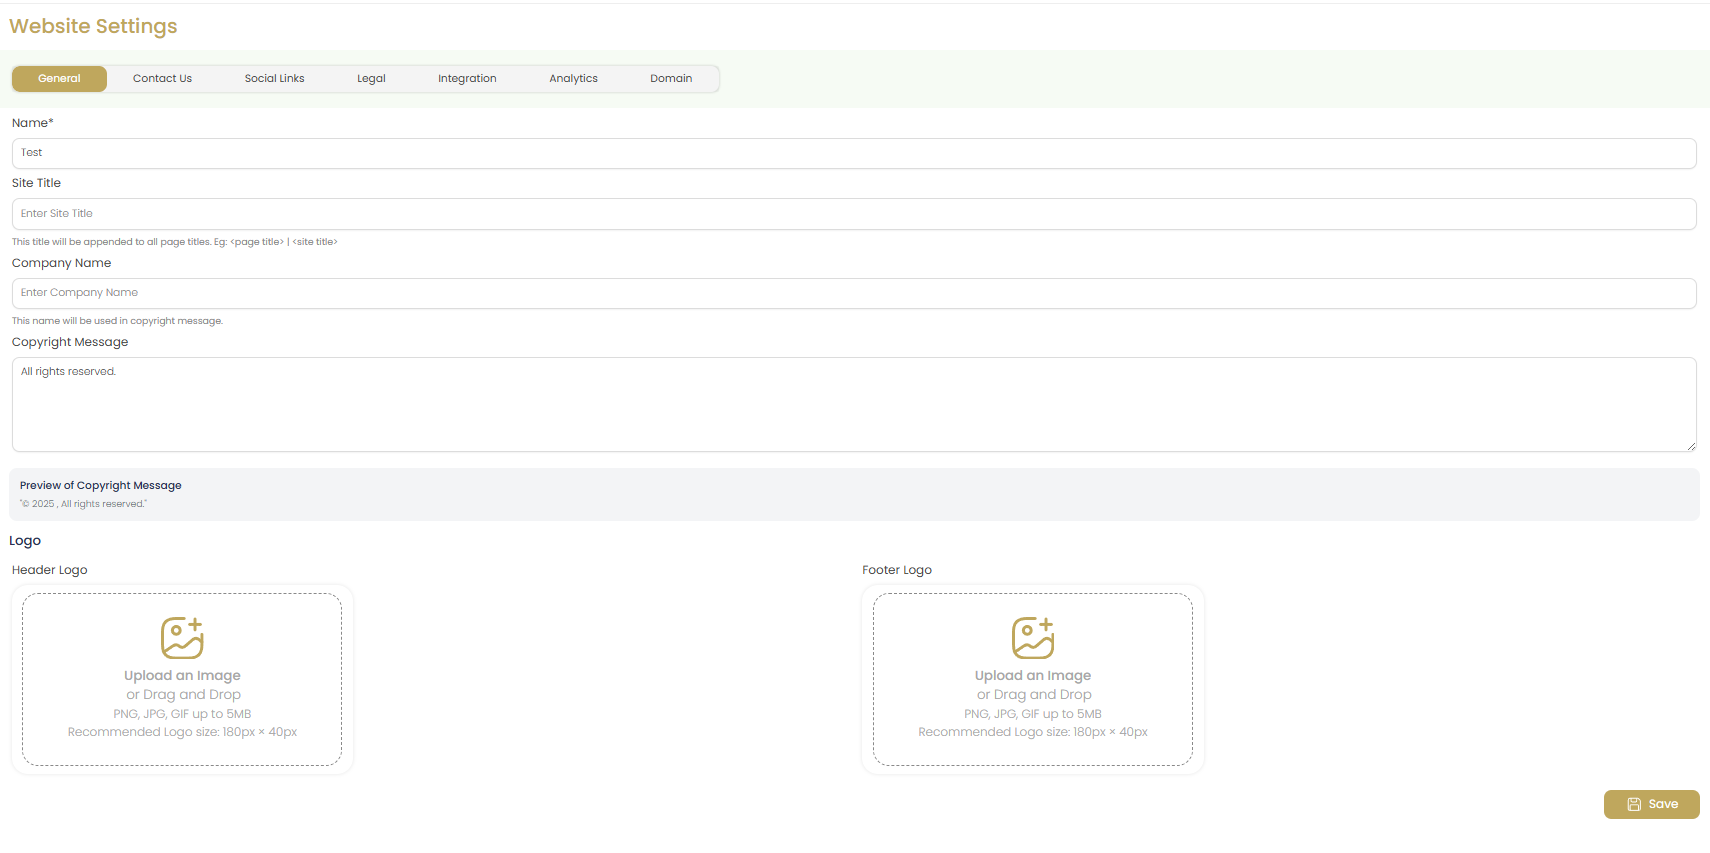Open the Social Links tab
This screenshot has width=1710, height=853.
(x=274, y=79)
